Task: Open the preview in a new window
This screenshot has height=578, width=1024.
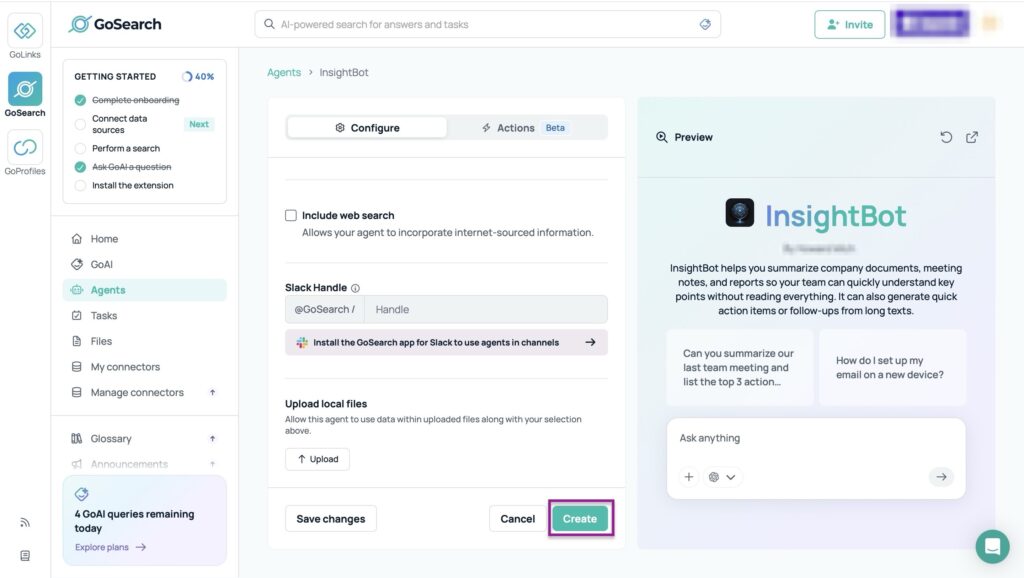Action: coord(971,137)
